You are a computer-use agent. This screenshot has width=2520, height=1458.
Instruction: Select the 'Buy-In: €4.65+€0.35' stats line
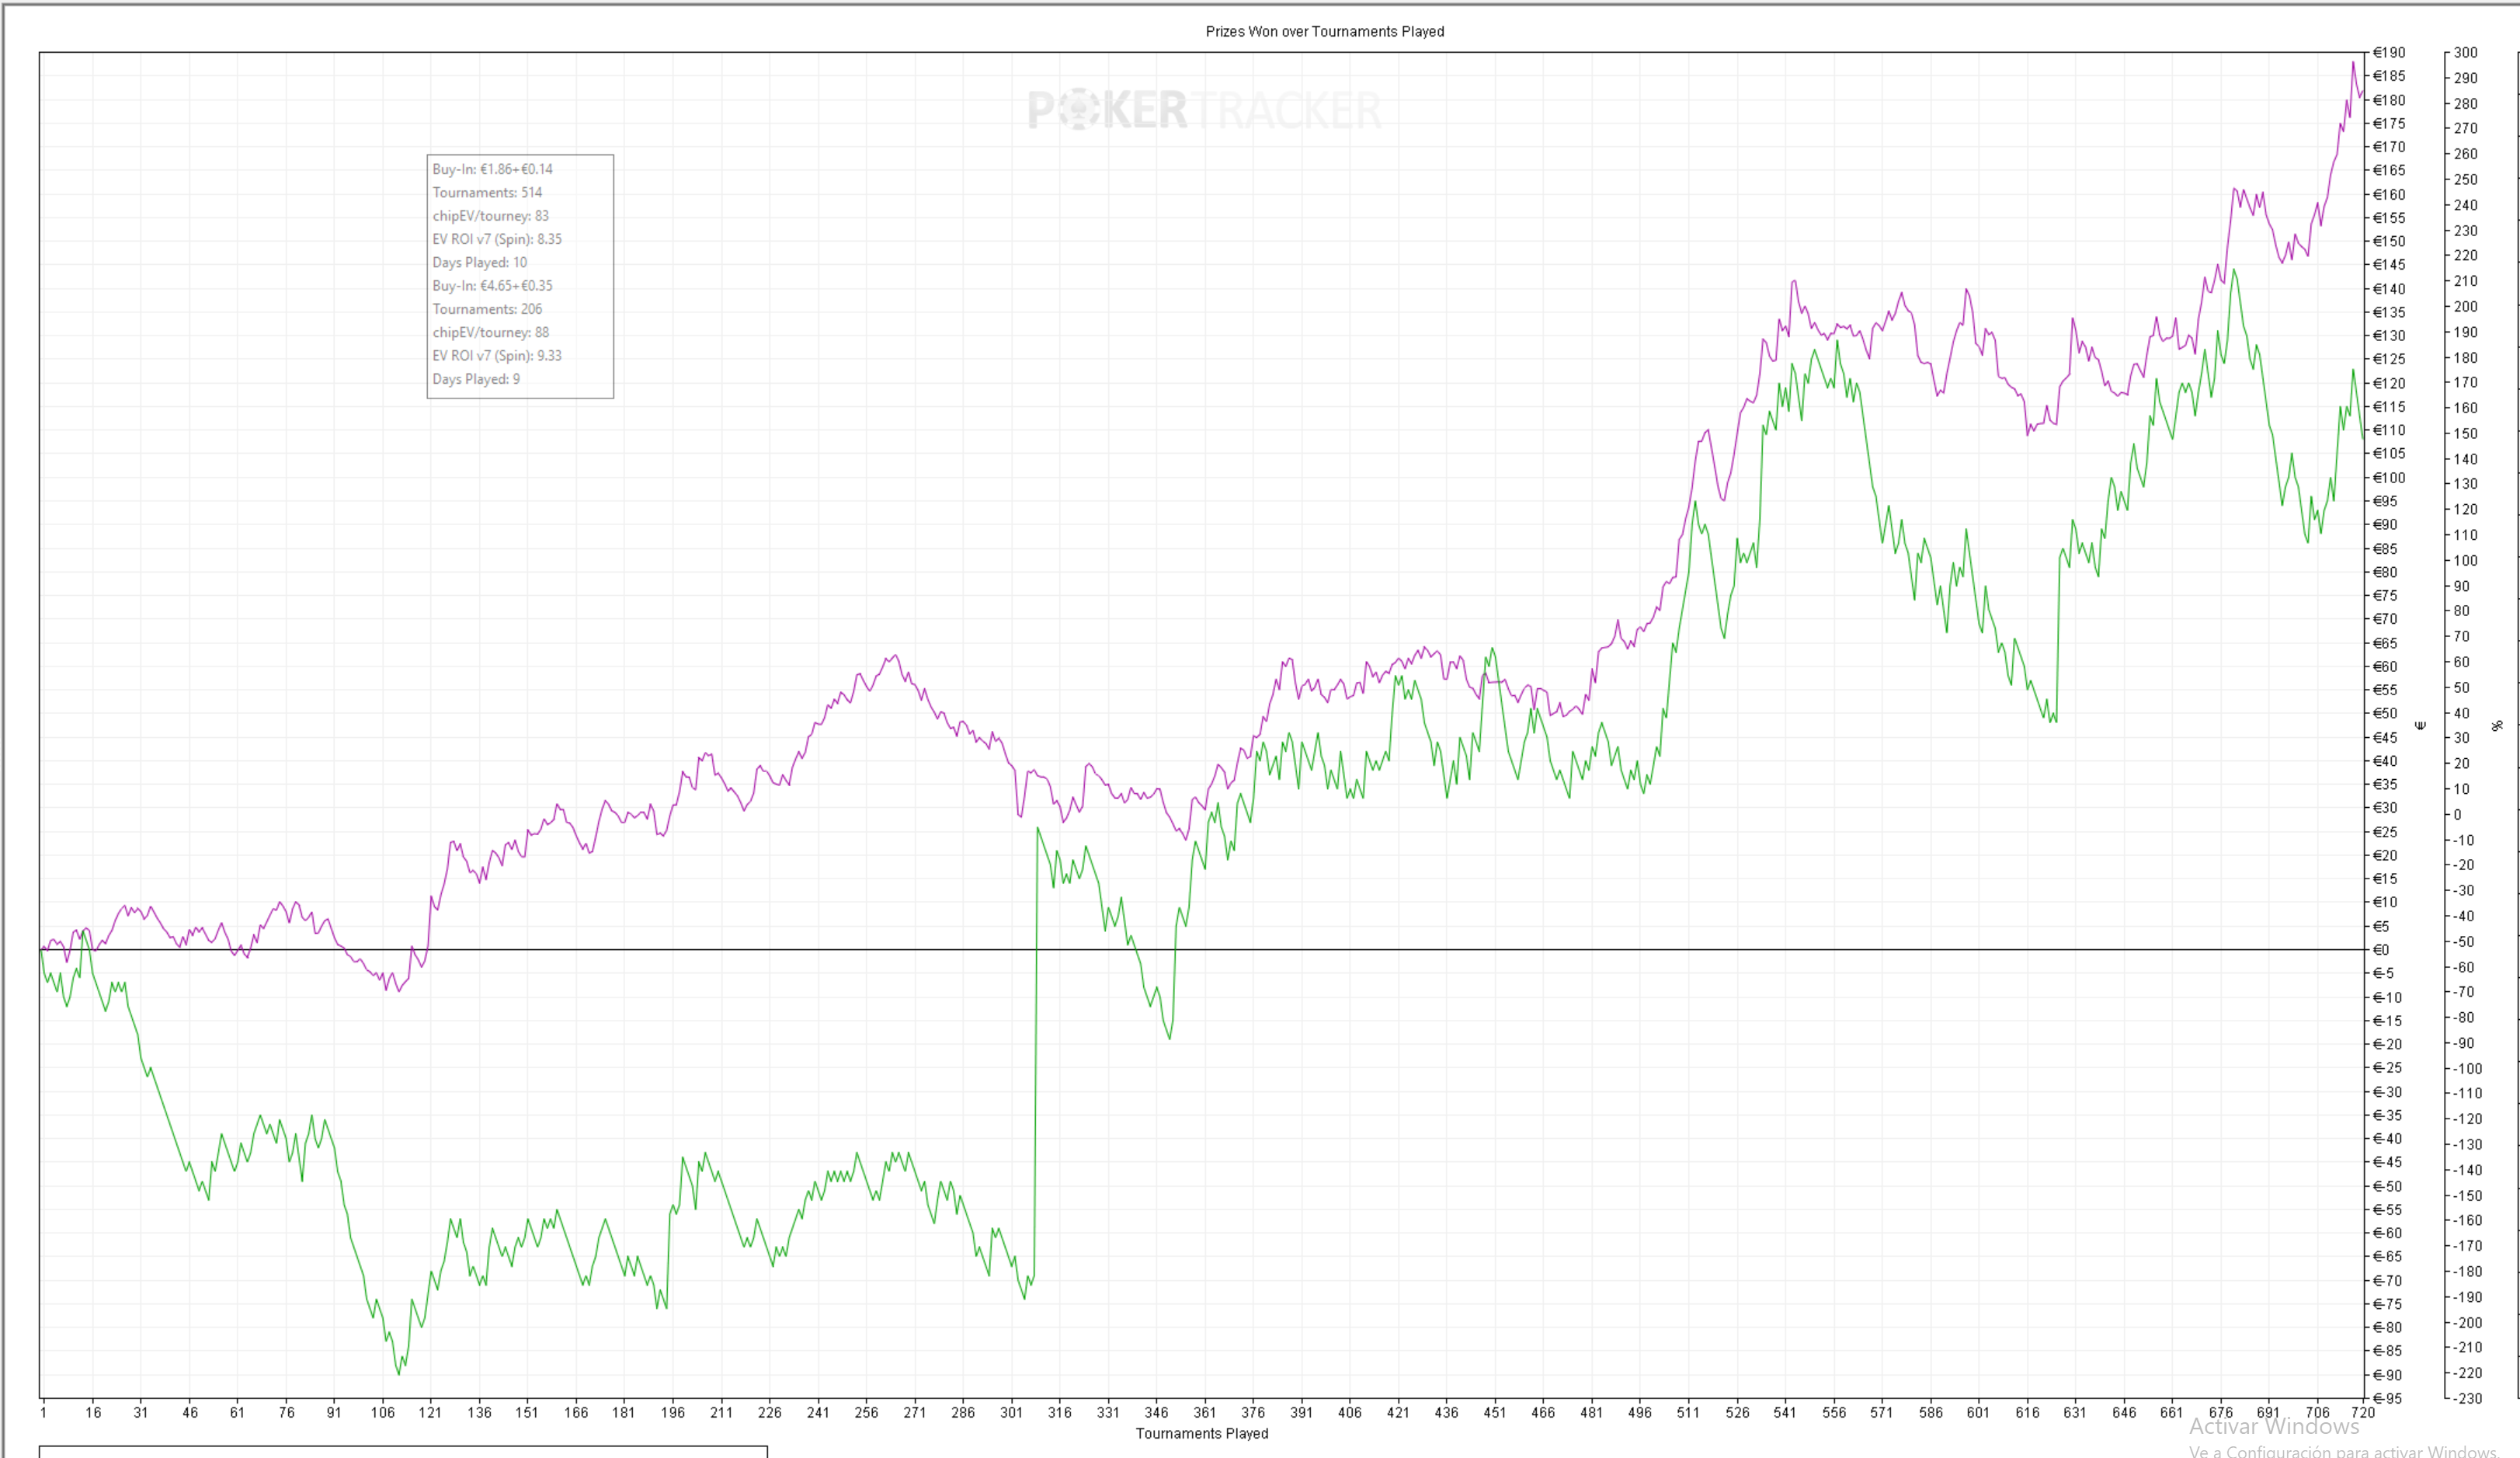(x=492, y=286)
